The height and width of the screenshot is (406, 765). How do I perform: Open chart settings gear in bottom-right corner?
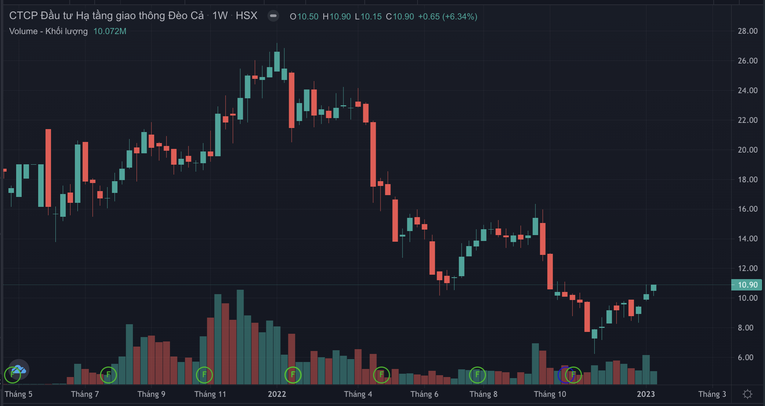[x=745, y=395]
